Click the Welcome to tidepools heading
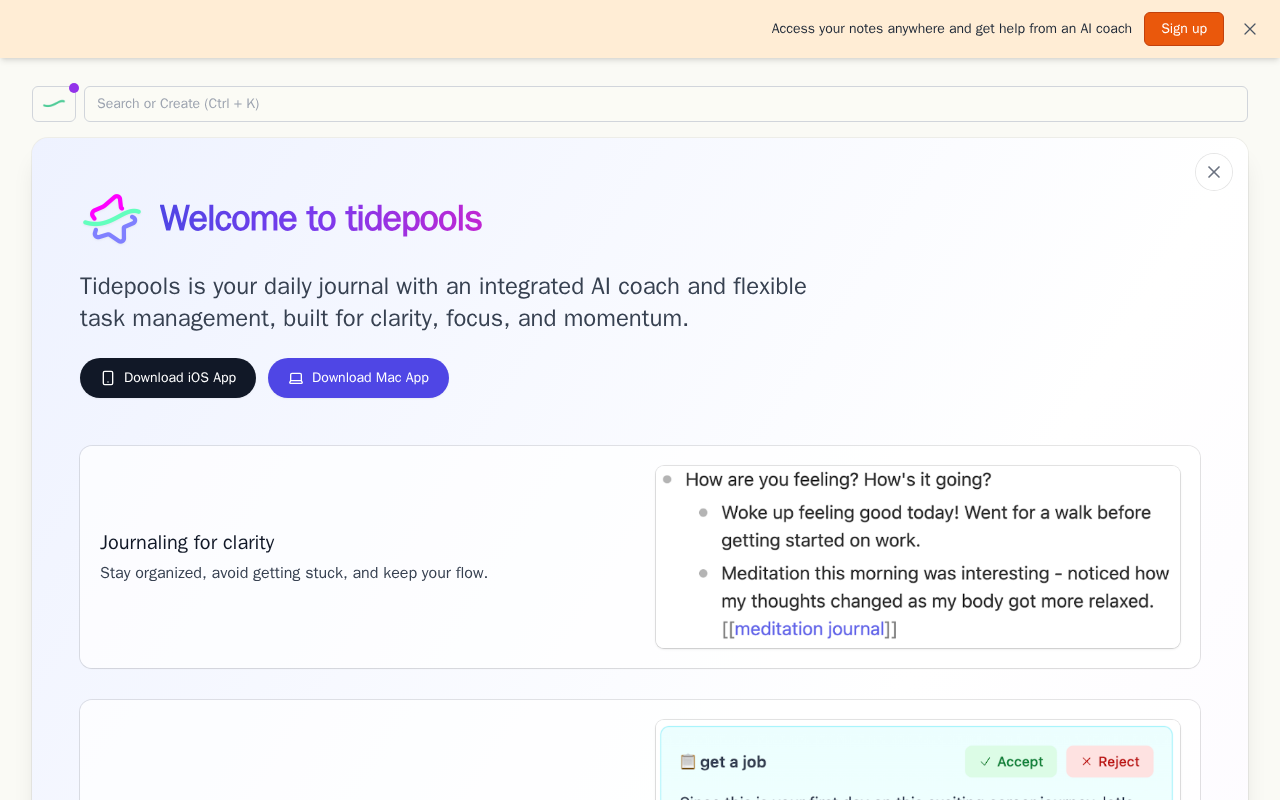Image resolution: width=1280 pixels, height=800 pixels. point(320,219)
